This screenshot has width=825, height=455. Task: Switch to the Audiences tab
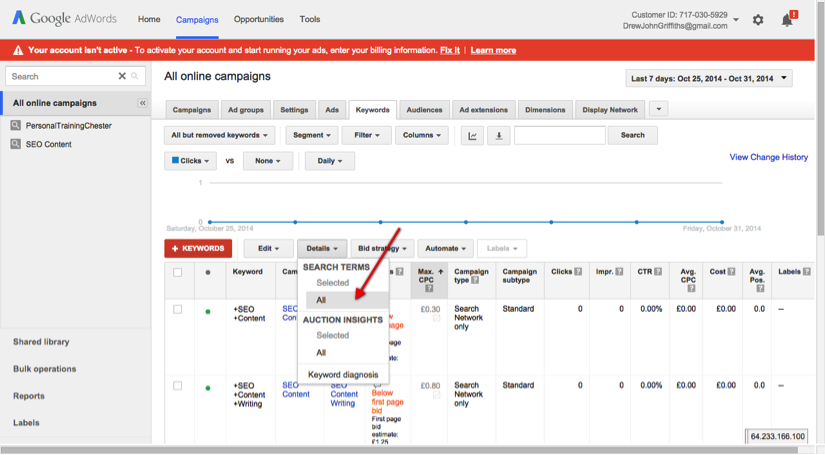[424, 110]
